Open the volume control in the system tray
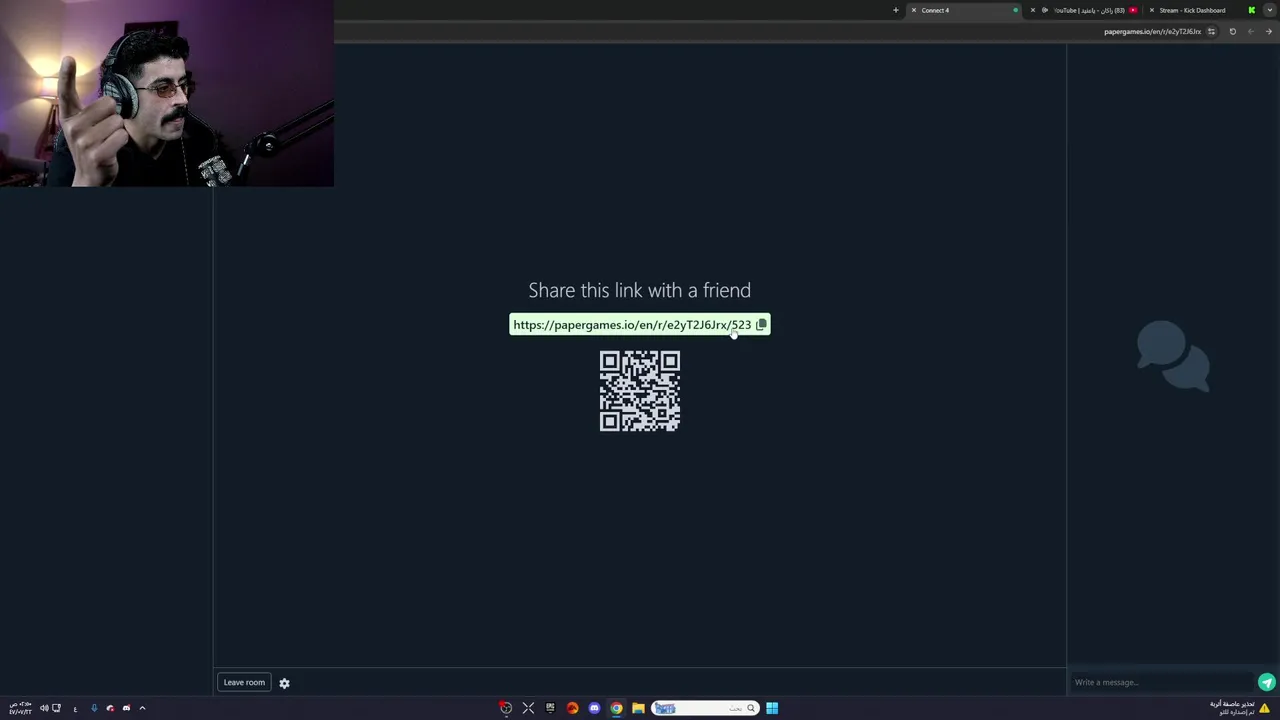This screenshot has height=720, width=1280. click(x=44, y=708)
